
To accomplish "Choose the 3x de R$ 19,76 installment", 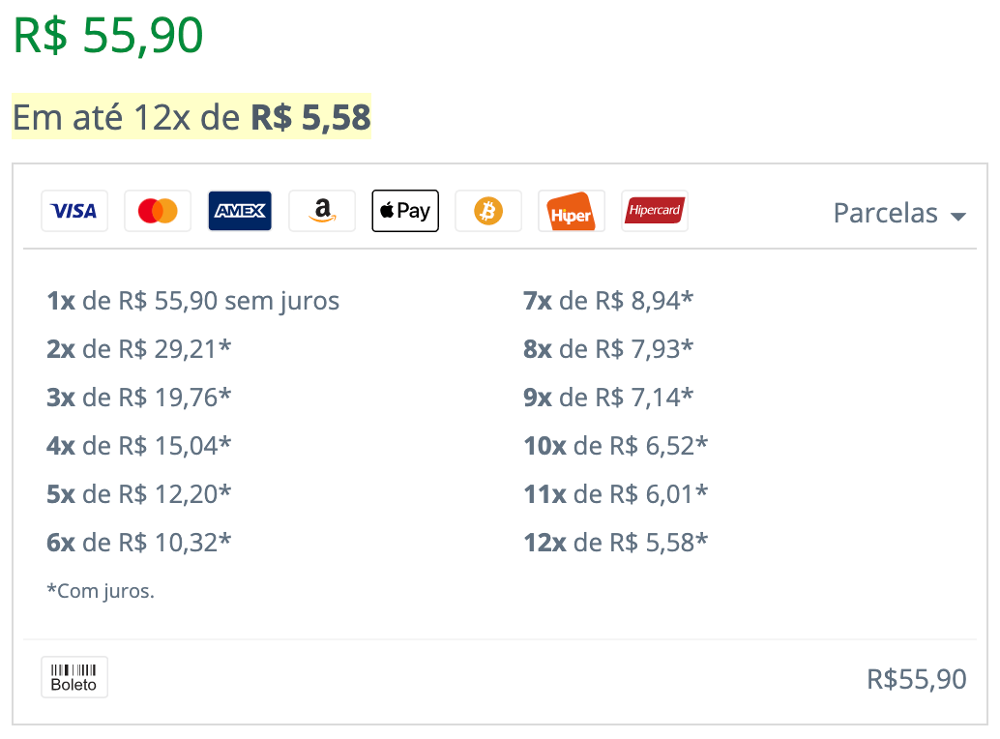I will tap(138, 397).
